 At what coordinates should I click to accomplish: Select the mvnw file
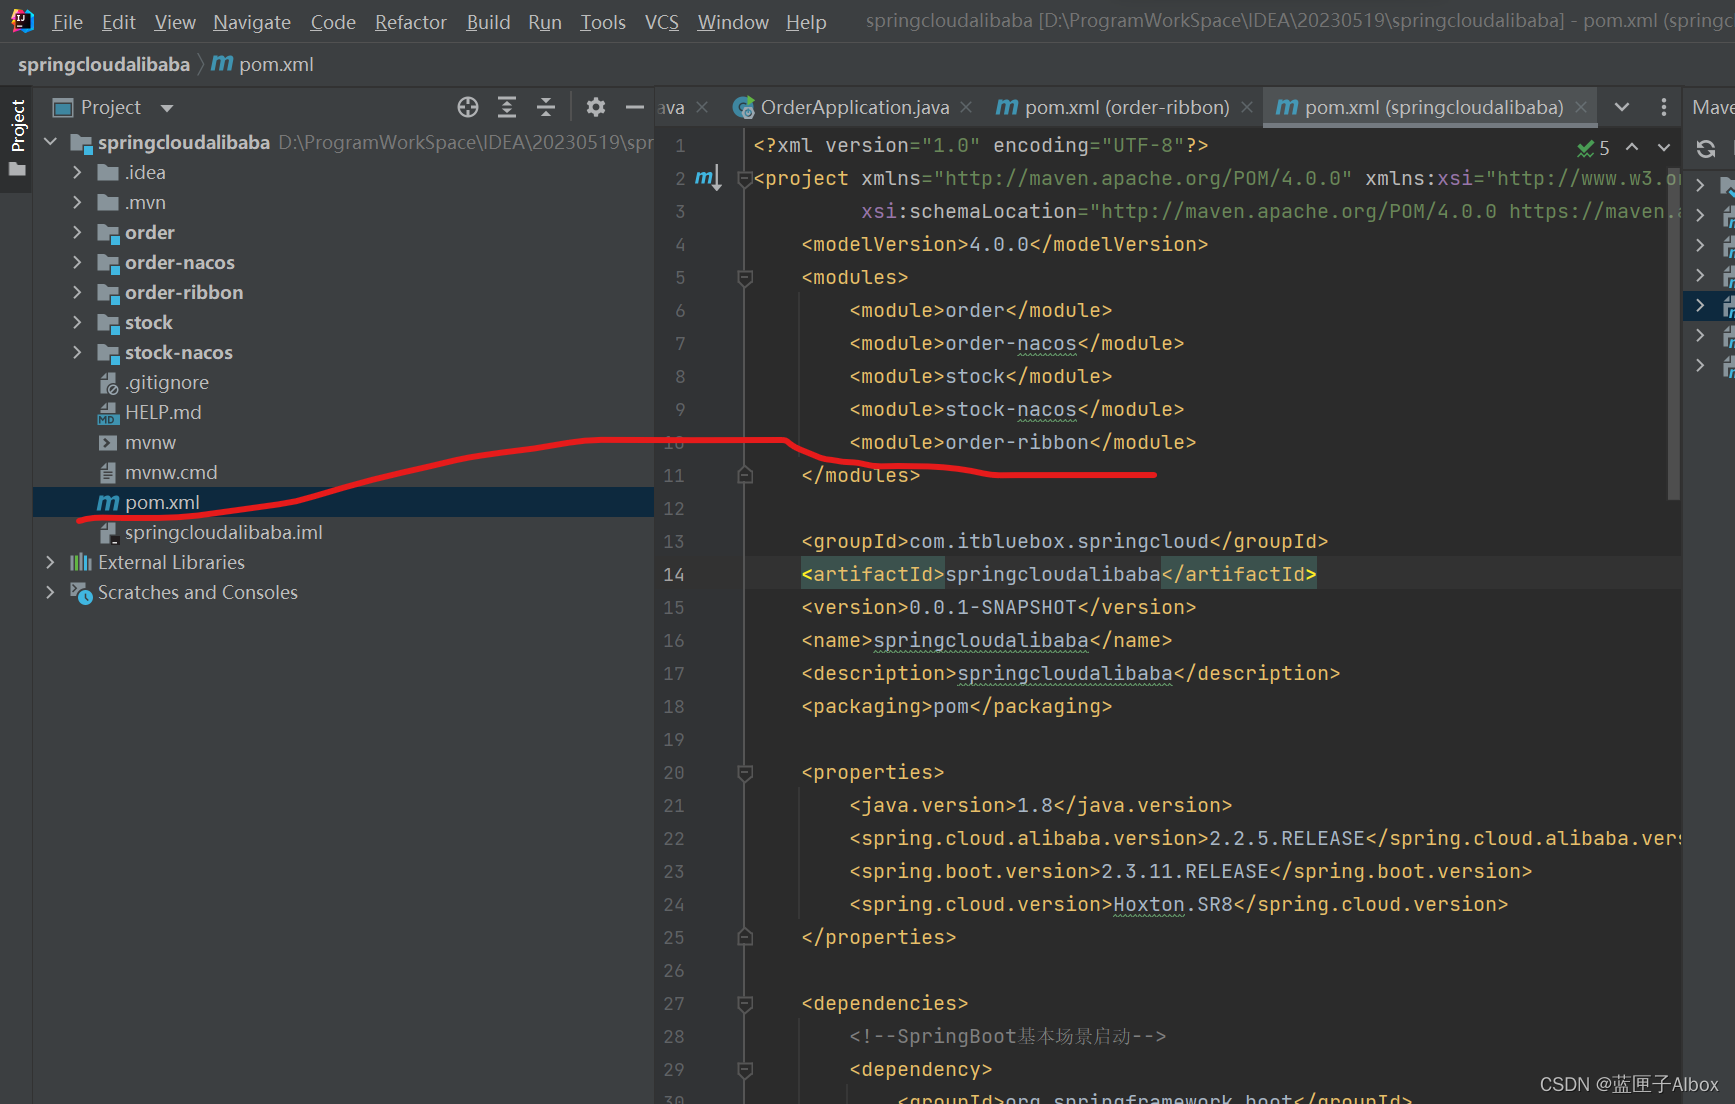point(150,442)
